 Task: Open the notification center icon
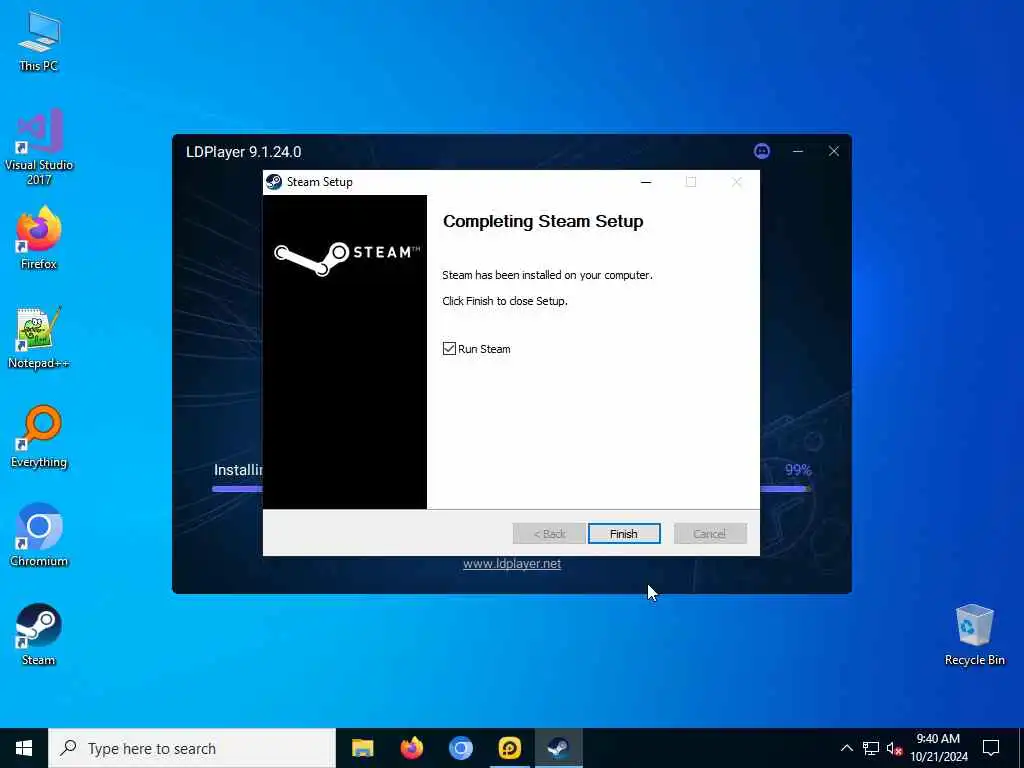coord(991,748)
